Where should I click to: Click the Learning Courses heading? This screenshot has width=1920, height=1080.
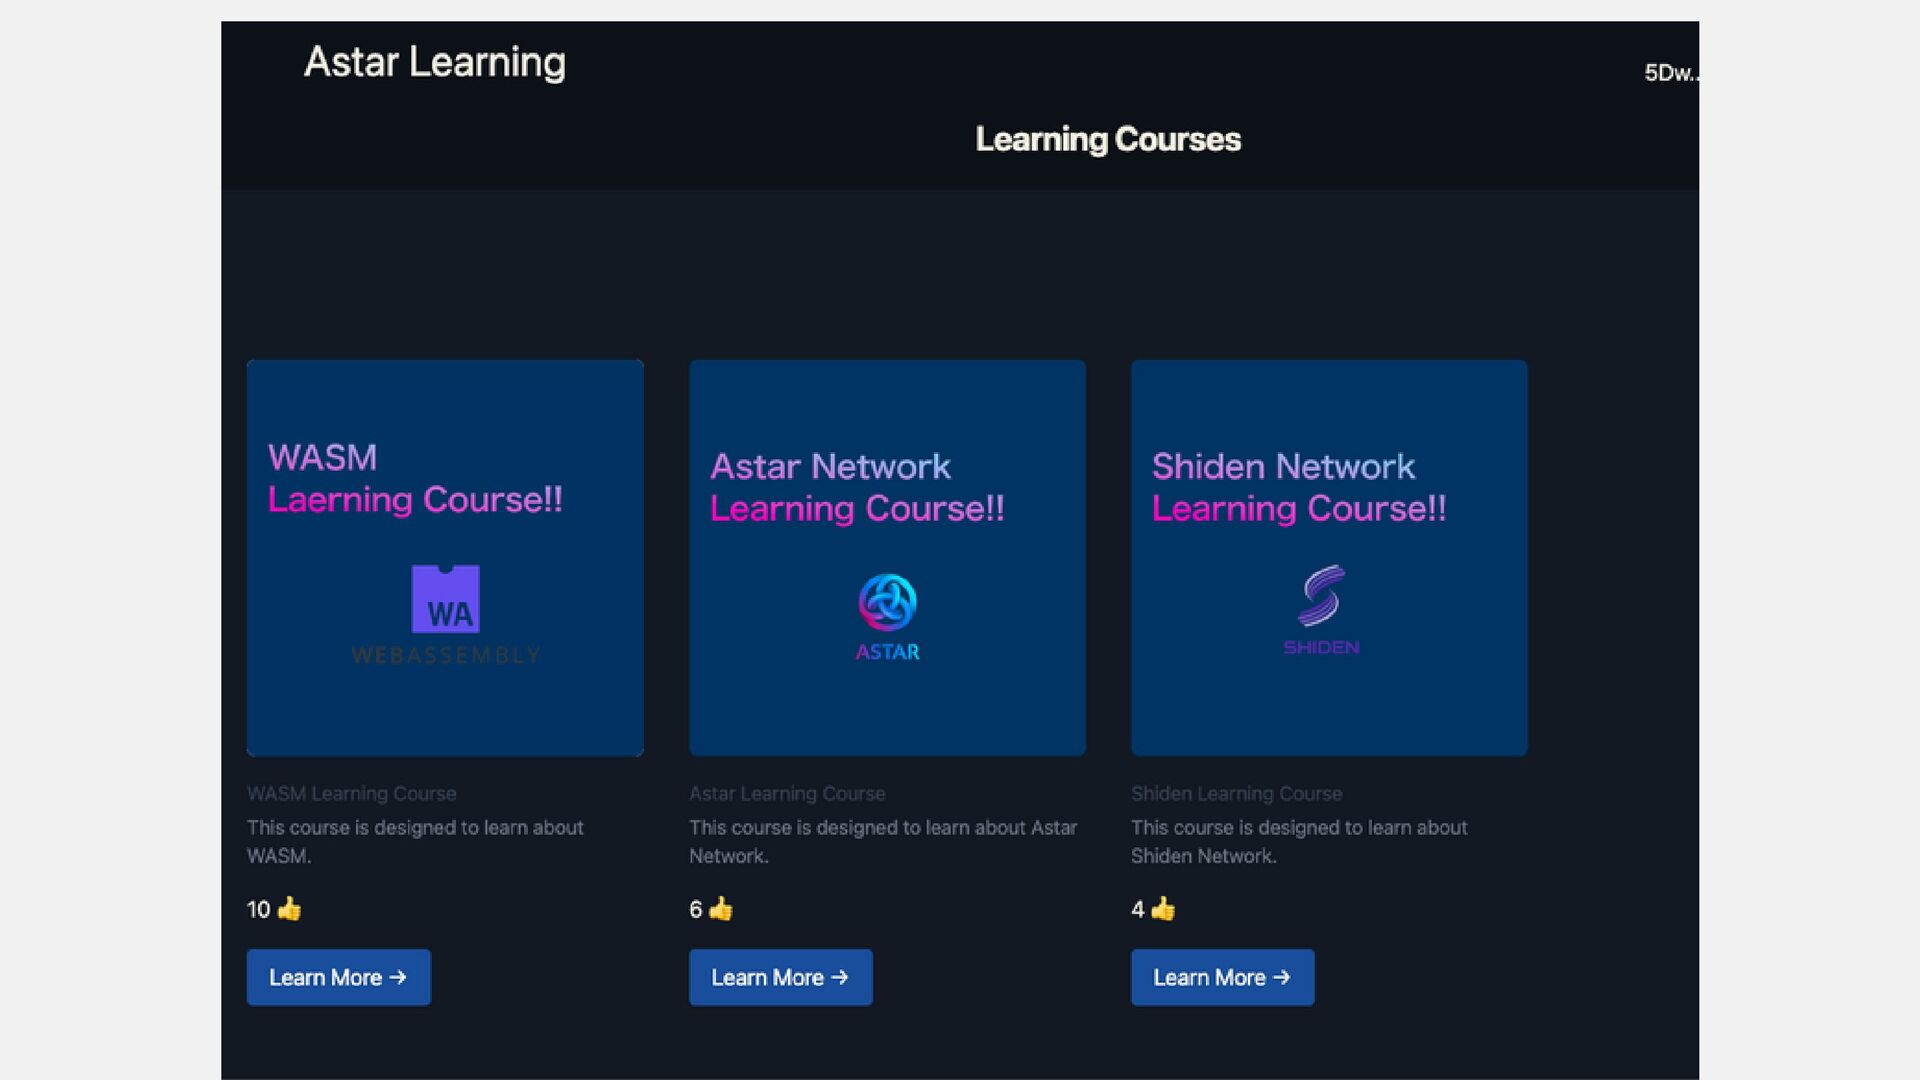tap(1108, 139)
